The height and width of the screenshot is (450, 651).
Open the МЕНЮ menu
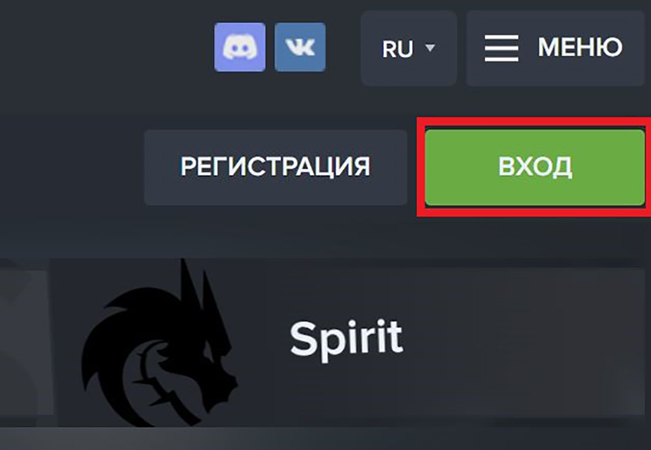point(556,48)
